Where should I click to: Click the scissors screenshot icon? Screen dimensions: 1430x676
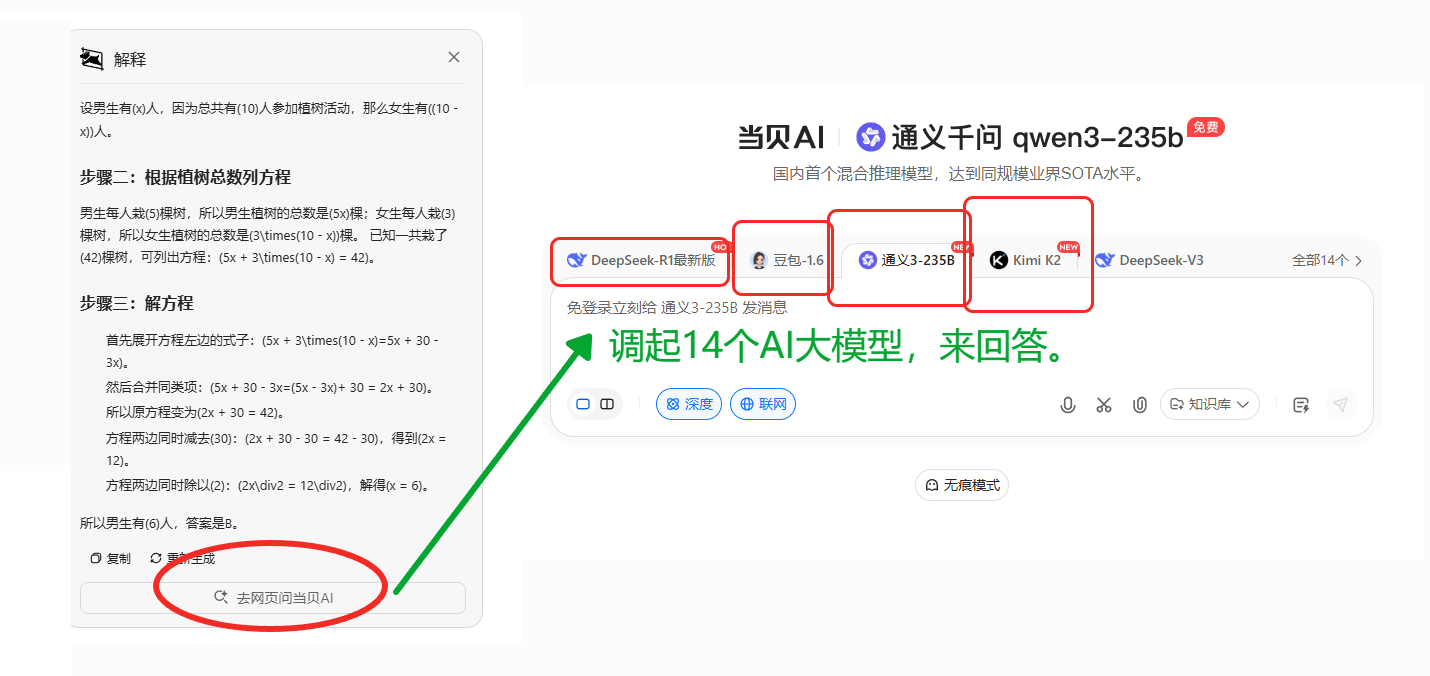pos(1104,405)
